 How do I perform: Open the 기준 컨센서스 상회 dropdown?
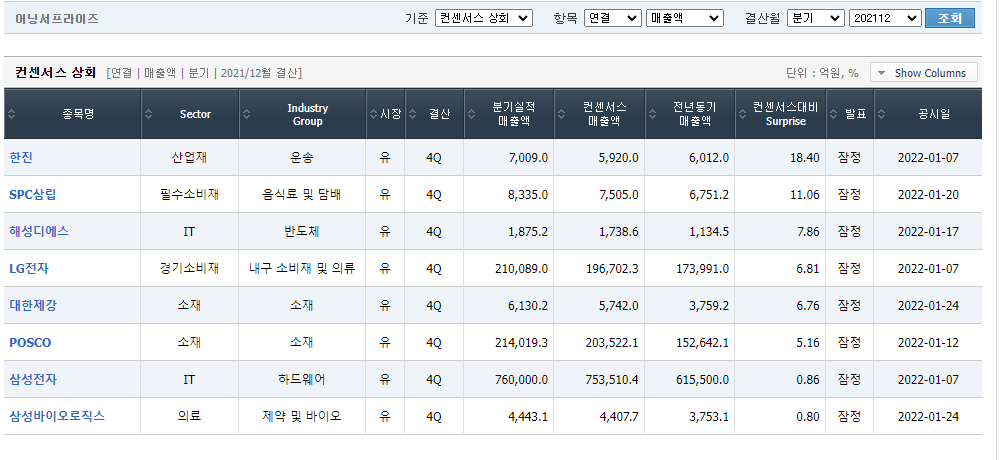tap(483, 18)
